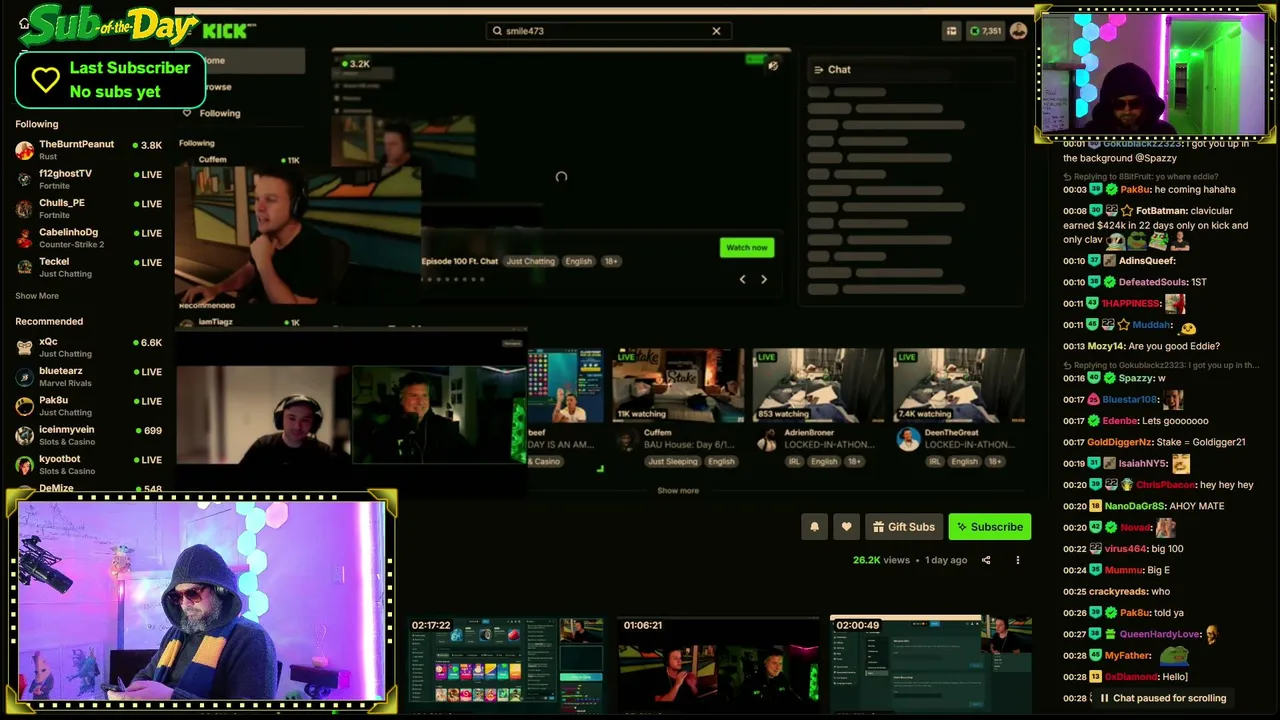Open the three-dot more options menu
The width and height of the screenshot is (1280, 720).
tap(1018, 560)
